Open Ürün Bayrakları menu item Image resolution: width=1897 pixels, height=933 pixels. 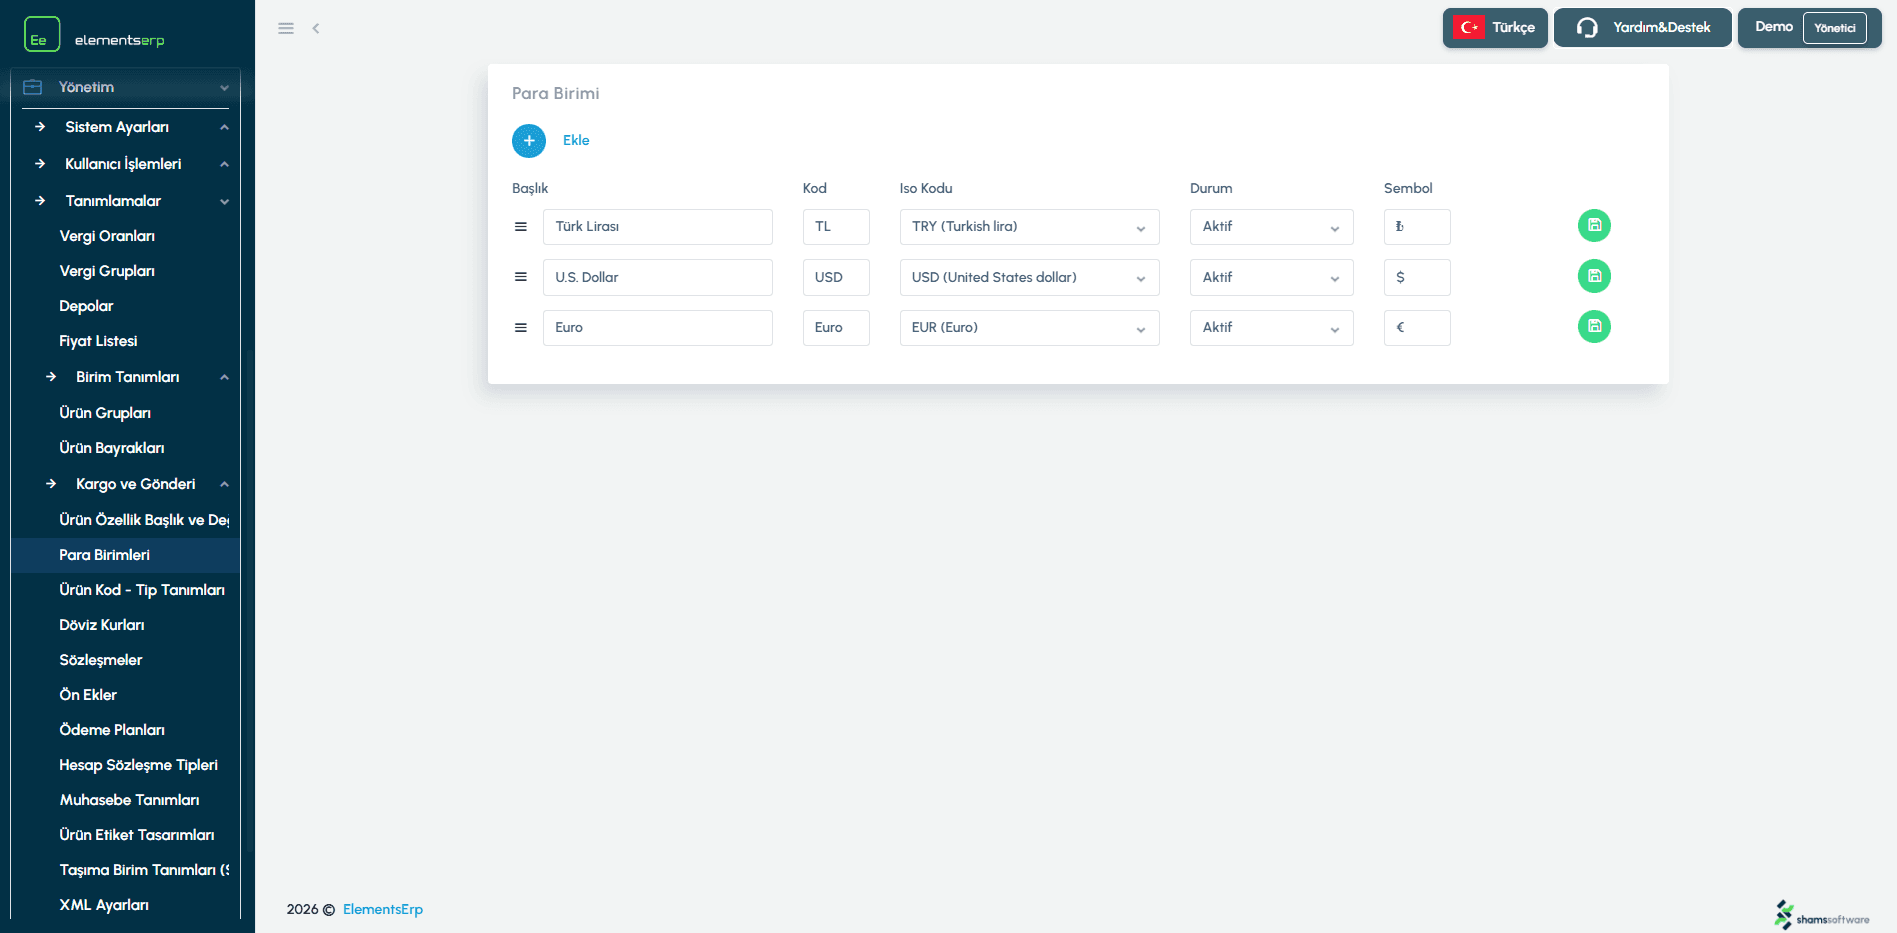pos(112,448)
